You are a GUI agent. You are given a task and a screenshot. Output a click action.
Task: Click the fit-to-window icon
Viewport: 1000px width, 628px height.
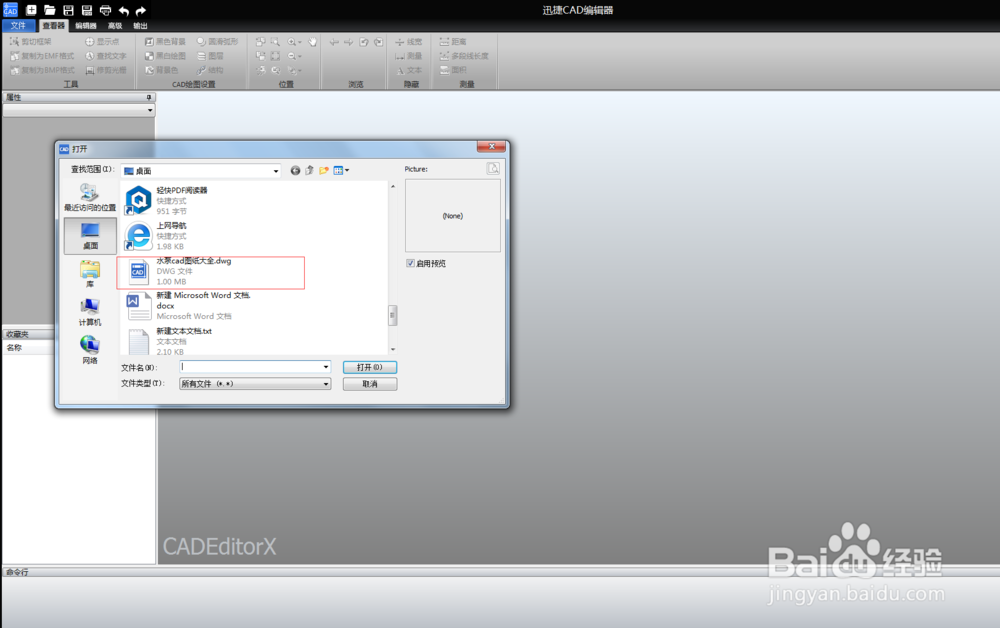(276, 56)
